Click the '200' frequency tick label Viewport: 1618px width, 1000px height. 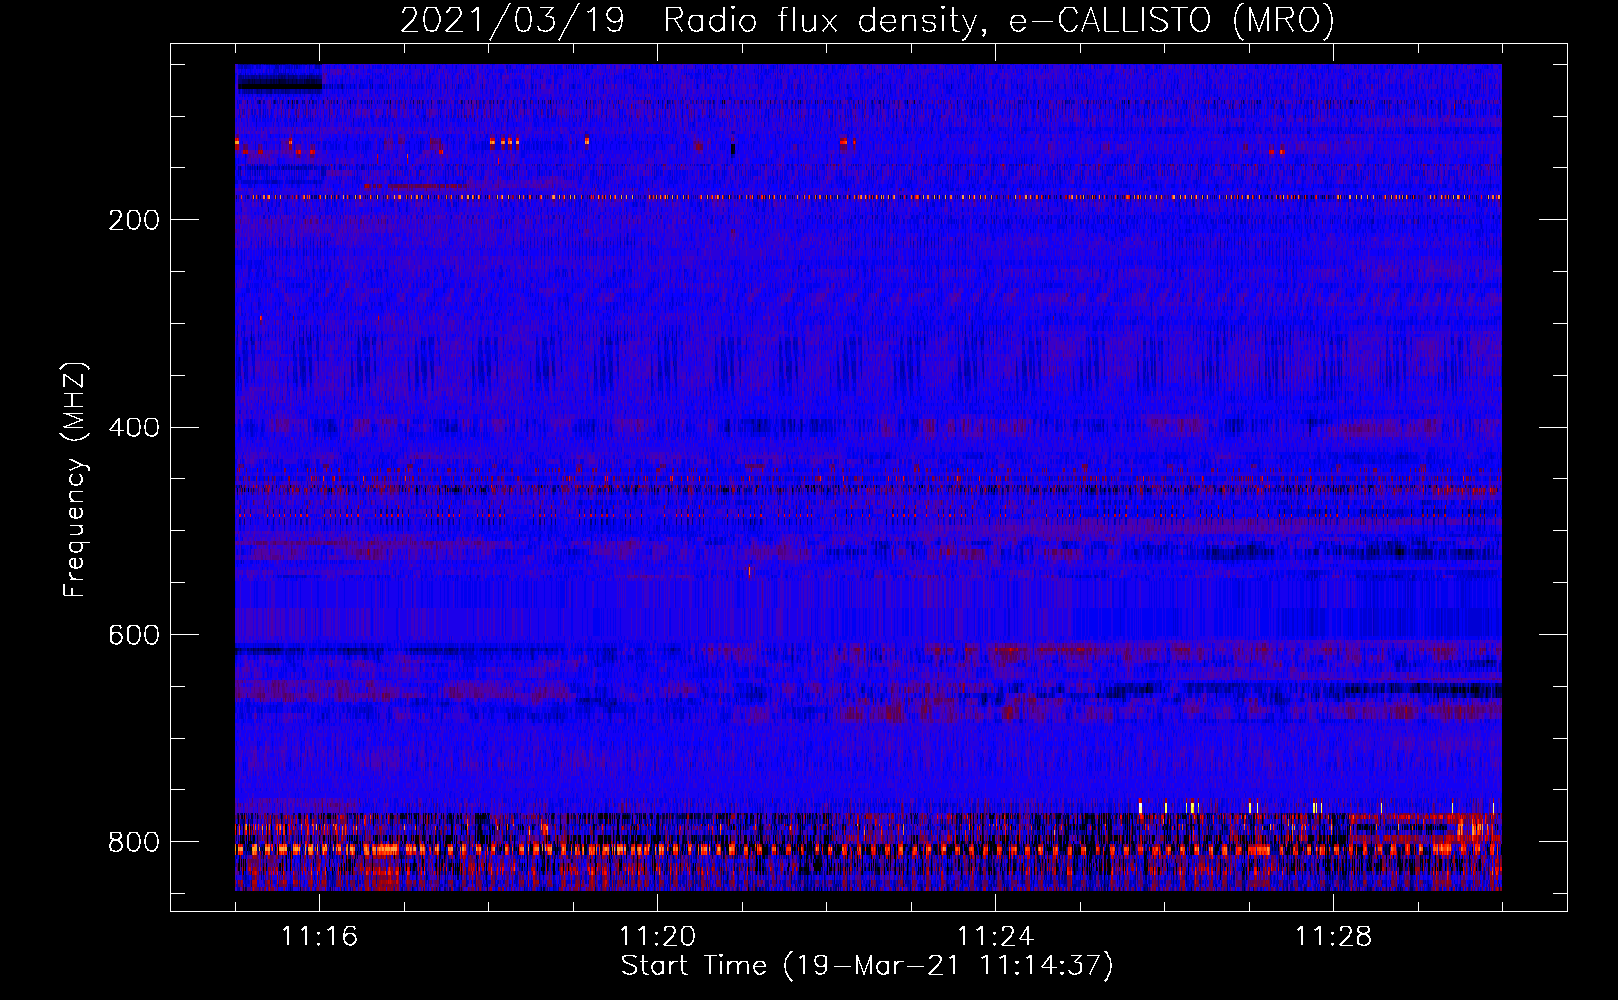coord(134,221)
